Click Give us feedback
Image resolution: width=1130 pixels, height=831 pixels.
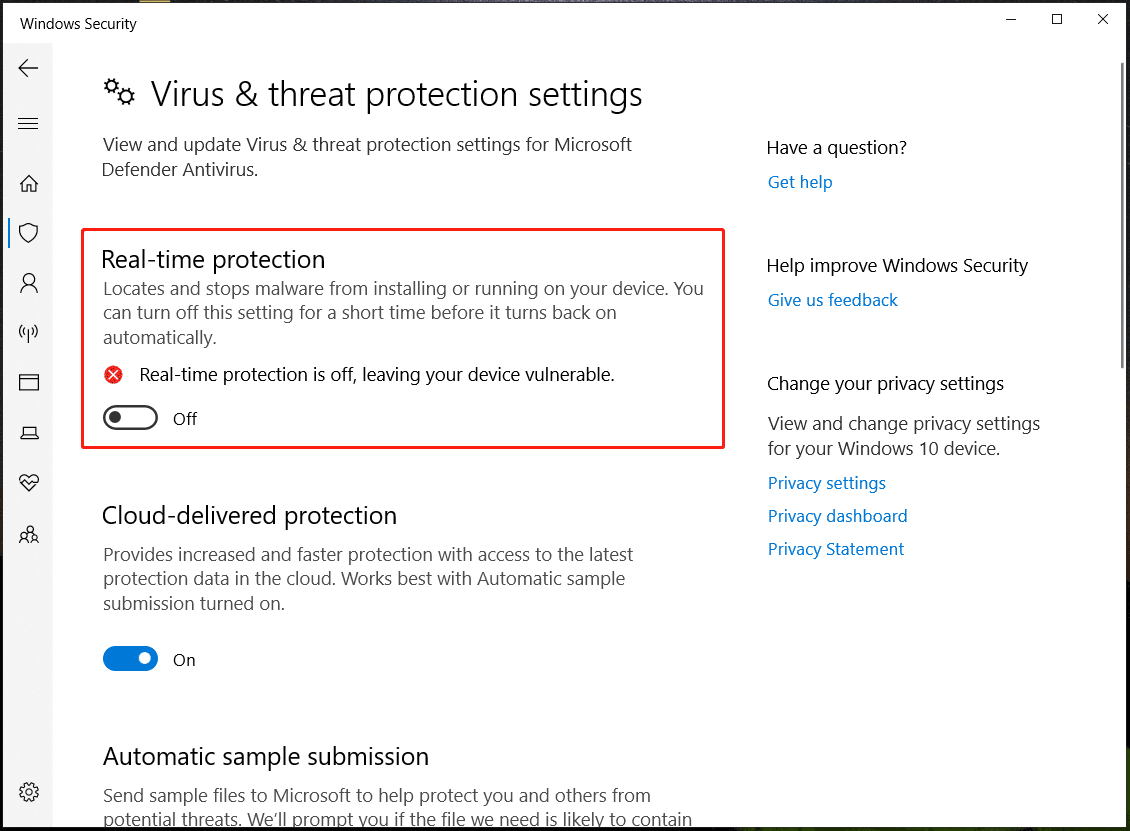point(832,299)
